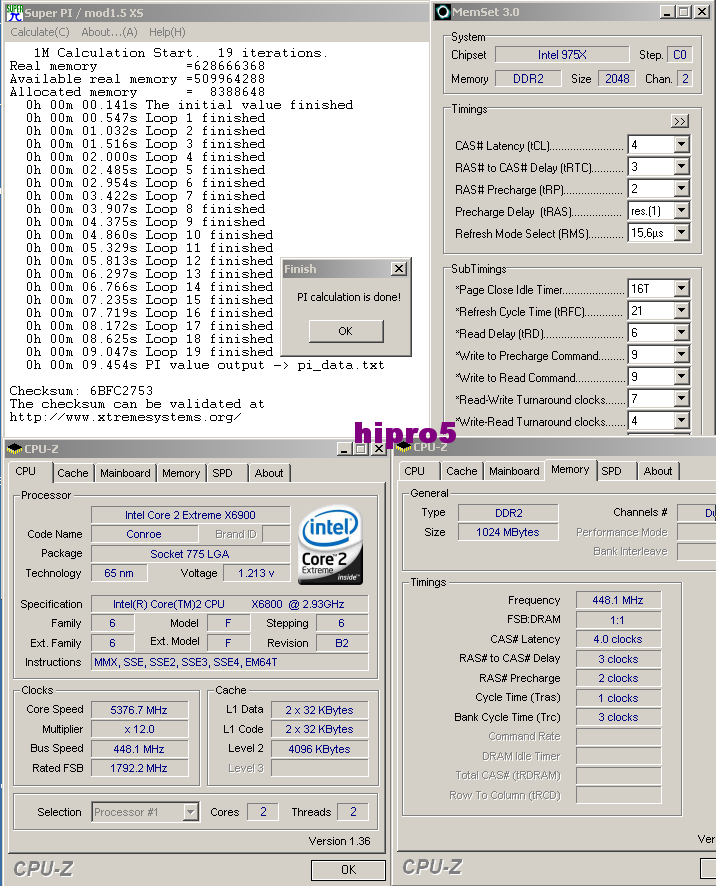716x886 pixels.
Task: Click the MemSet 3.0 title bar icon
Action: pos(443,12)
